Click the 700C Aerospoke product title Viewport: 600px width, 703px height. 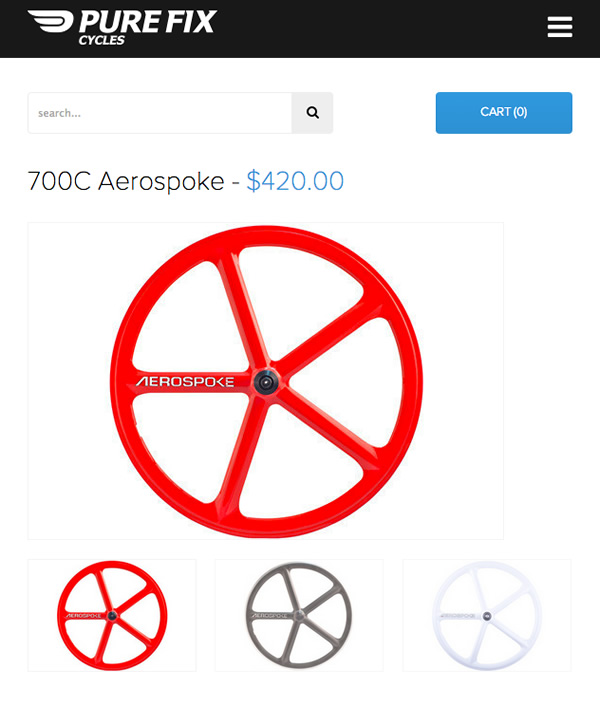126,181
